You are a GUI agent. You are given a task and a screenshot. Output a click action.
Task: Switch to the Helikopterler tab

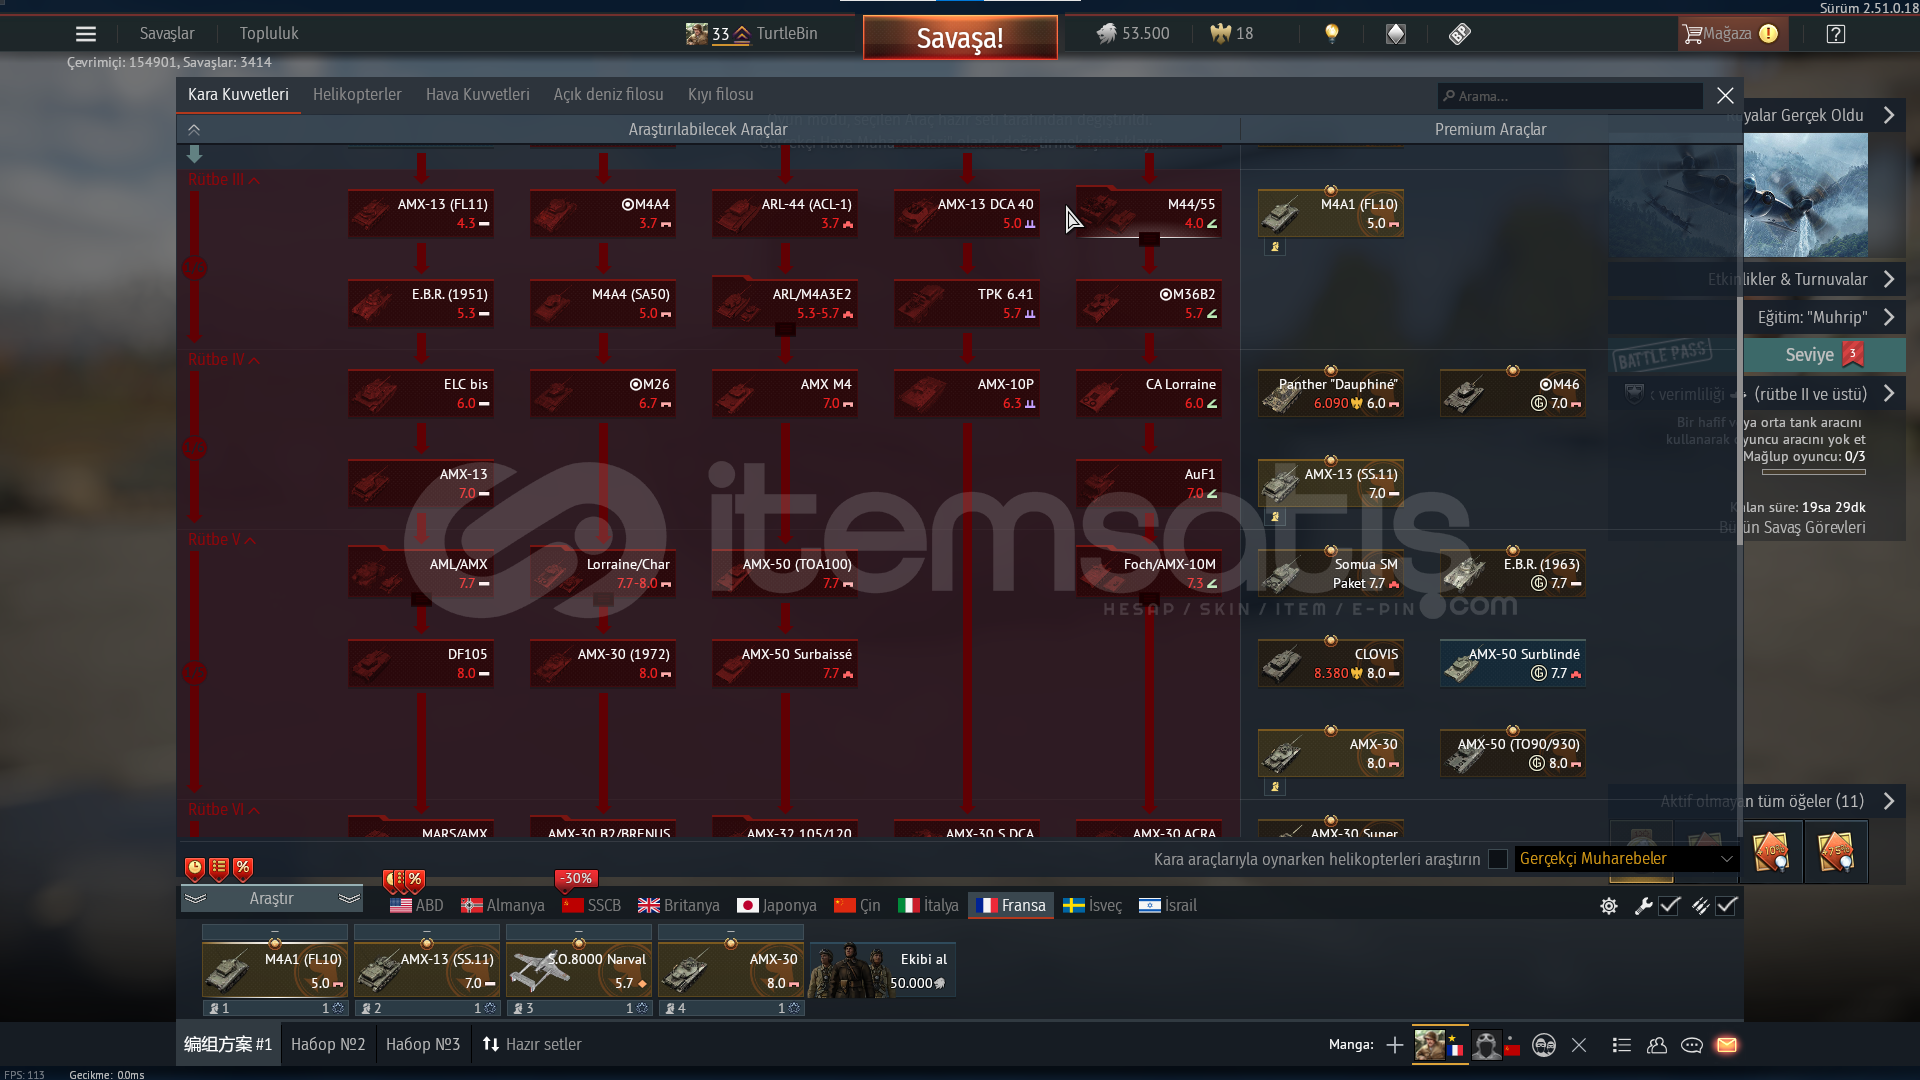click(x=357, y=94)
